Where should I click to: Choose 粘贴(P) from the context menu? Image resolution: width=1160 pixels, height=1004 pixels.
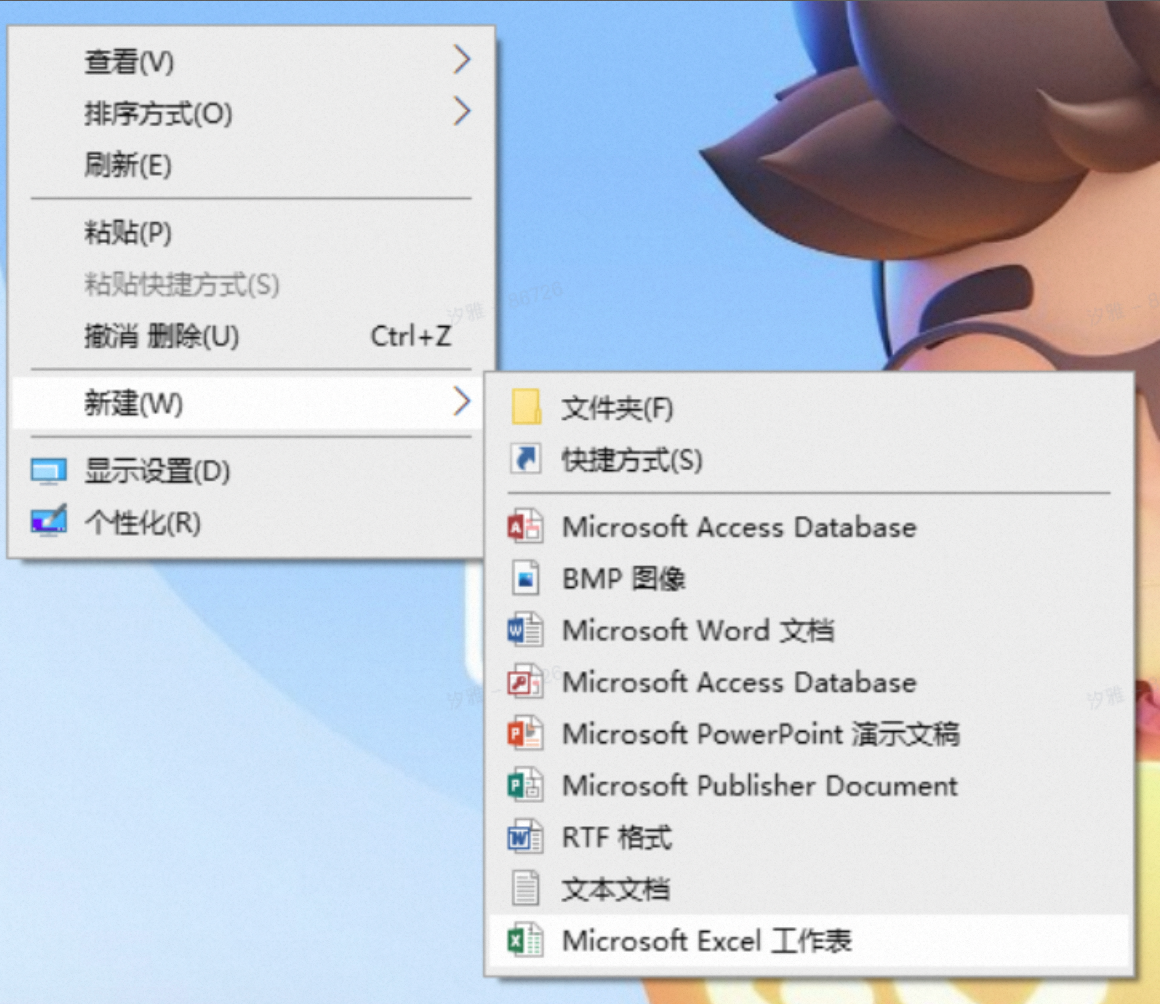[x=253, y=232]
